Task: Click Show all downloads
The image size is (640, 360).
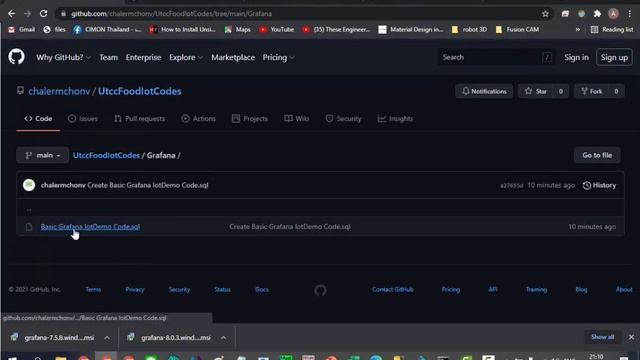Action: click(x=602, y=337)
